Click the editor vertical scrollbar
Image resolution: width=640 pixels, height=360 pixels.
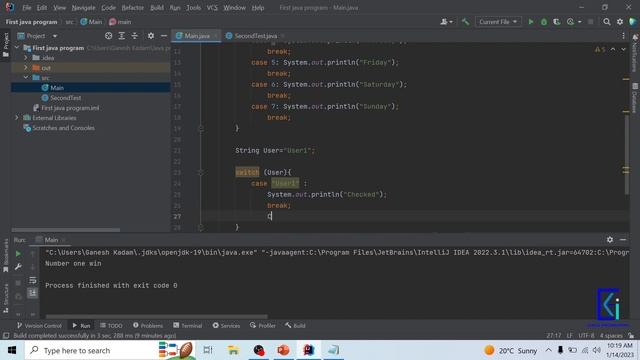[627, 155]
